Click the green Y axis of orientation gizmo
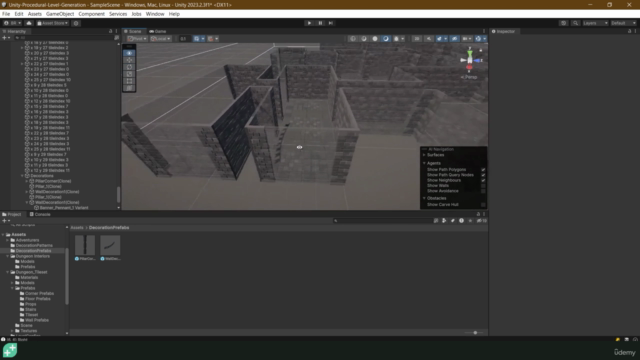This screenshot has width=640, height=360. (x=470, y=53)
